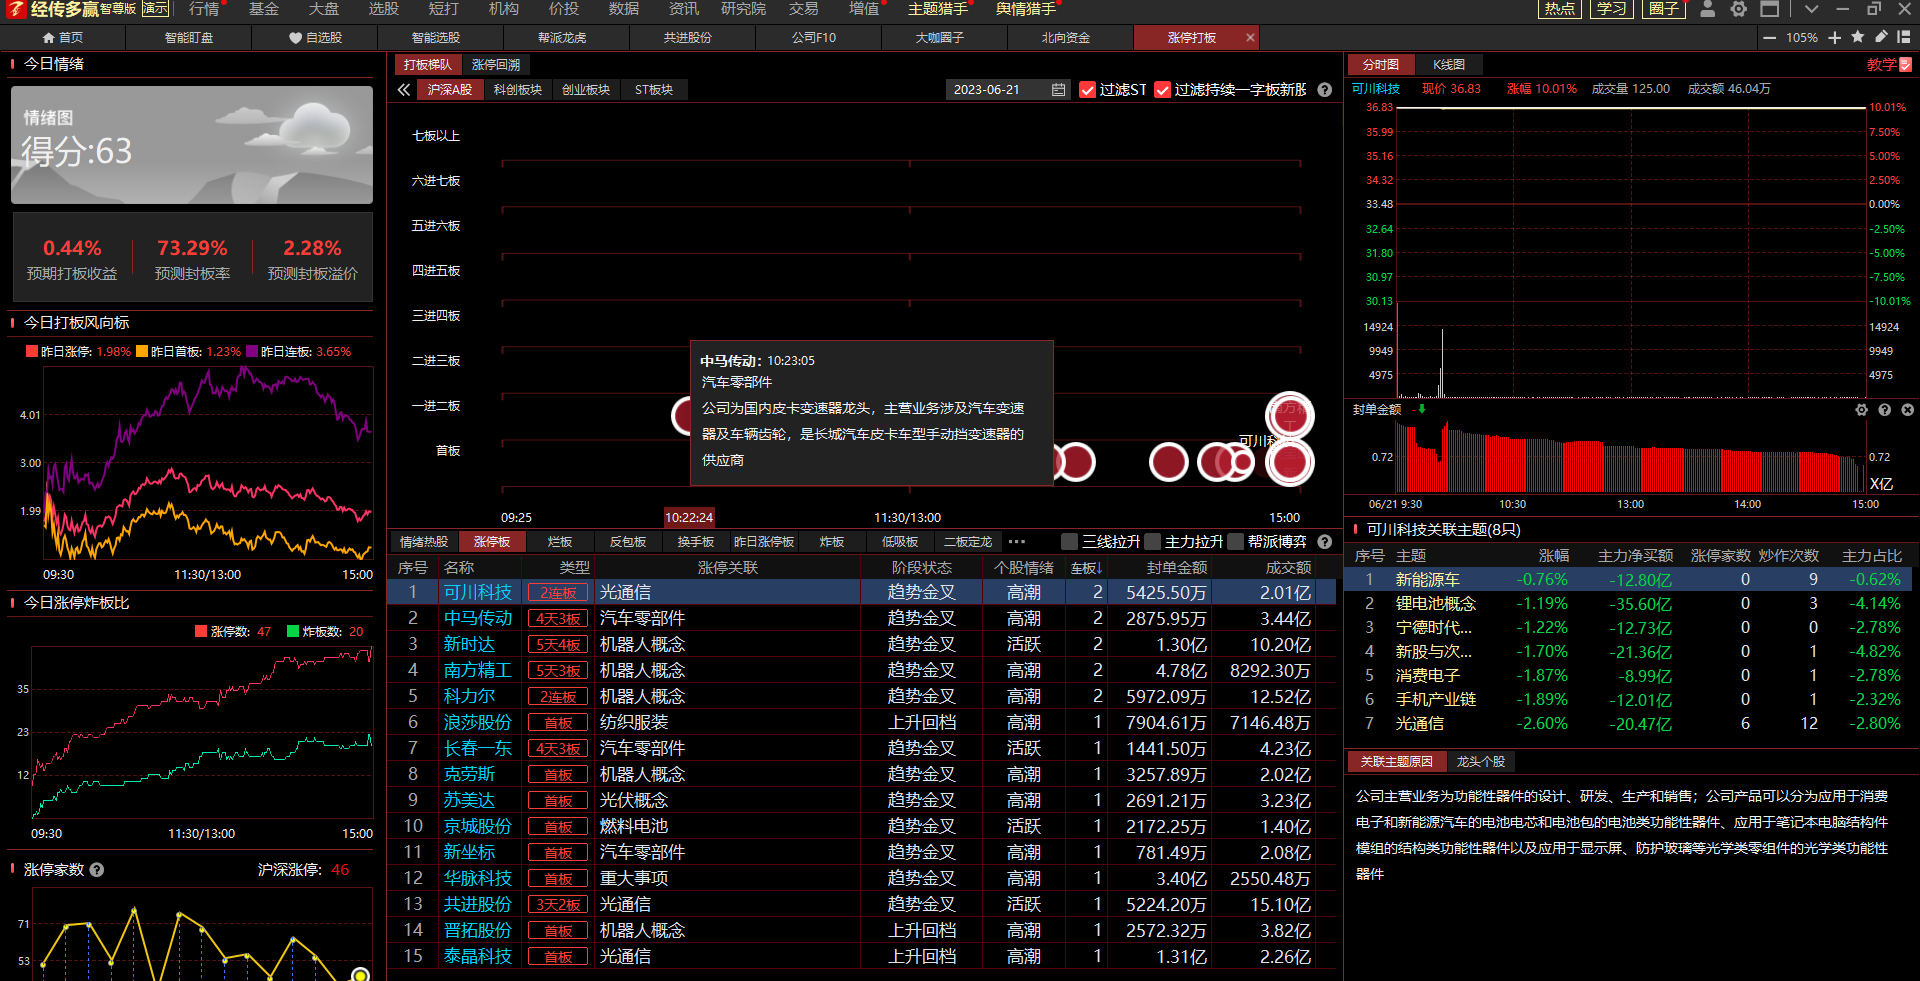Toggle 过滤持续一字板新股 checkbox
The width and height of the screenshot is (1920, 981).
[x=1162, y=89]
